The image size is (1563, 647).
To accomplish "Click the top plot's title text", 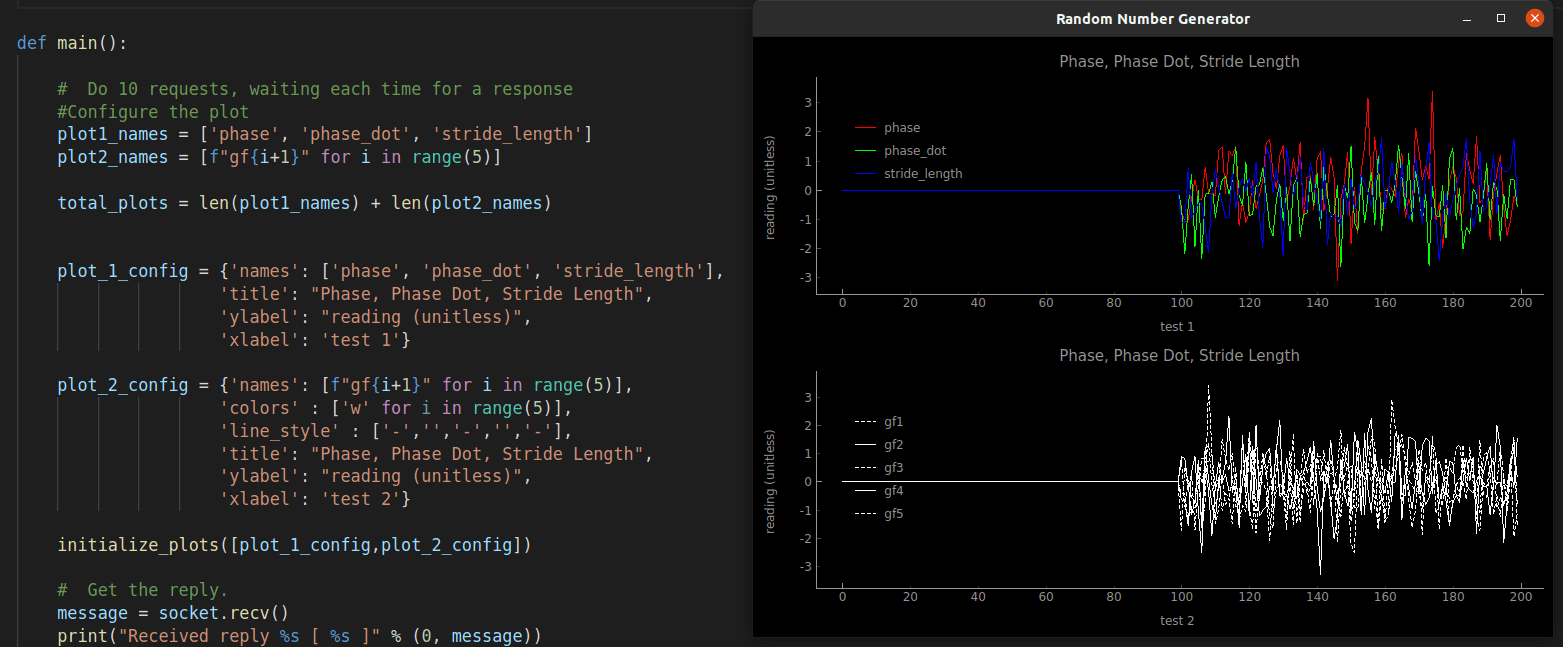I will (x=1179, y=62).
